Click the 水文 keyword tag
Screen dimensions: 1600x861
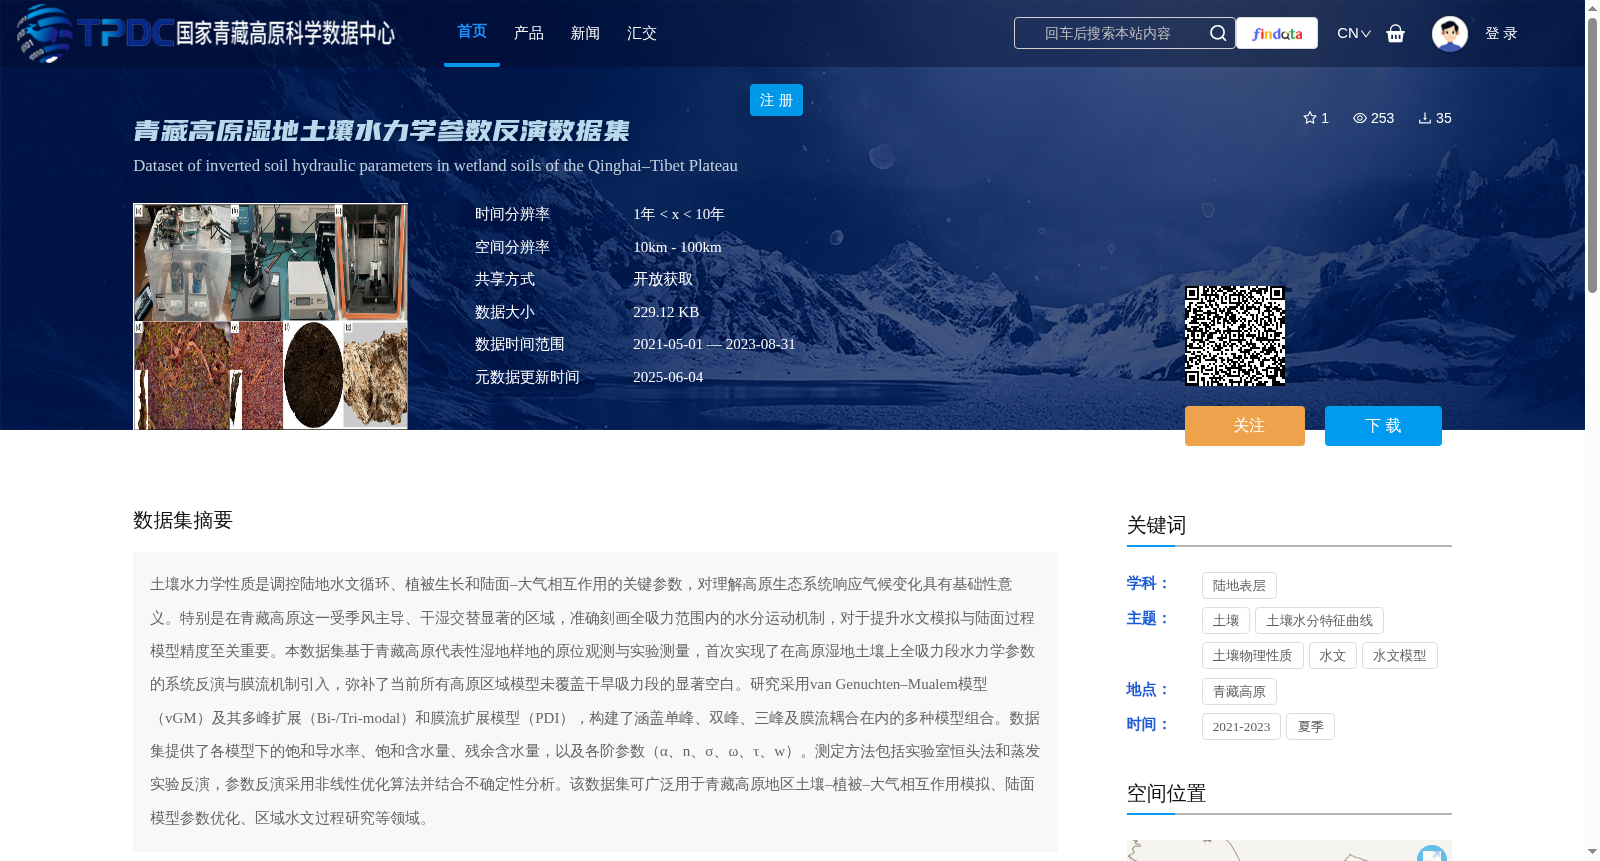1332,656
